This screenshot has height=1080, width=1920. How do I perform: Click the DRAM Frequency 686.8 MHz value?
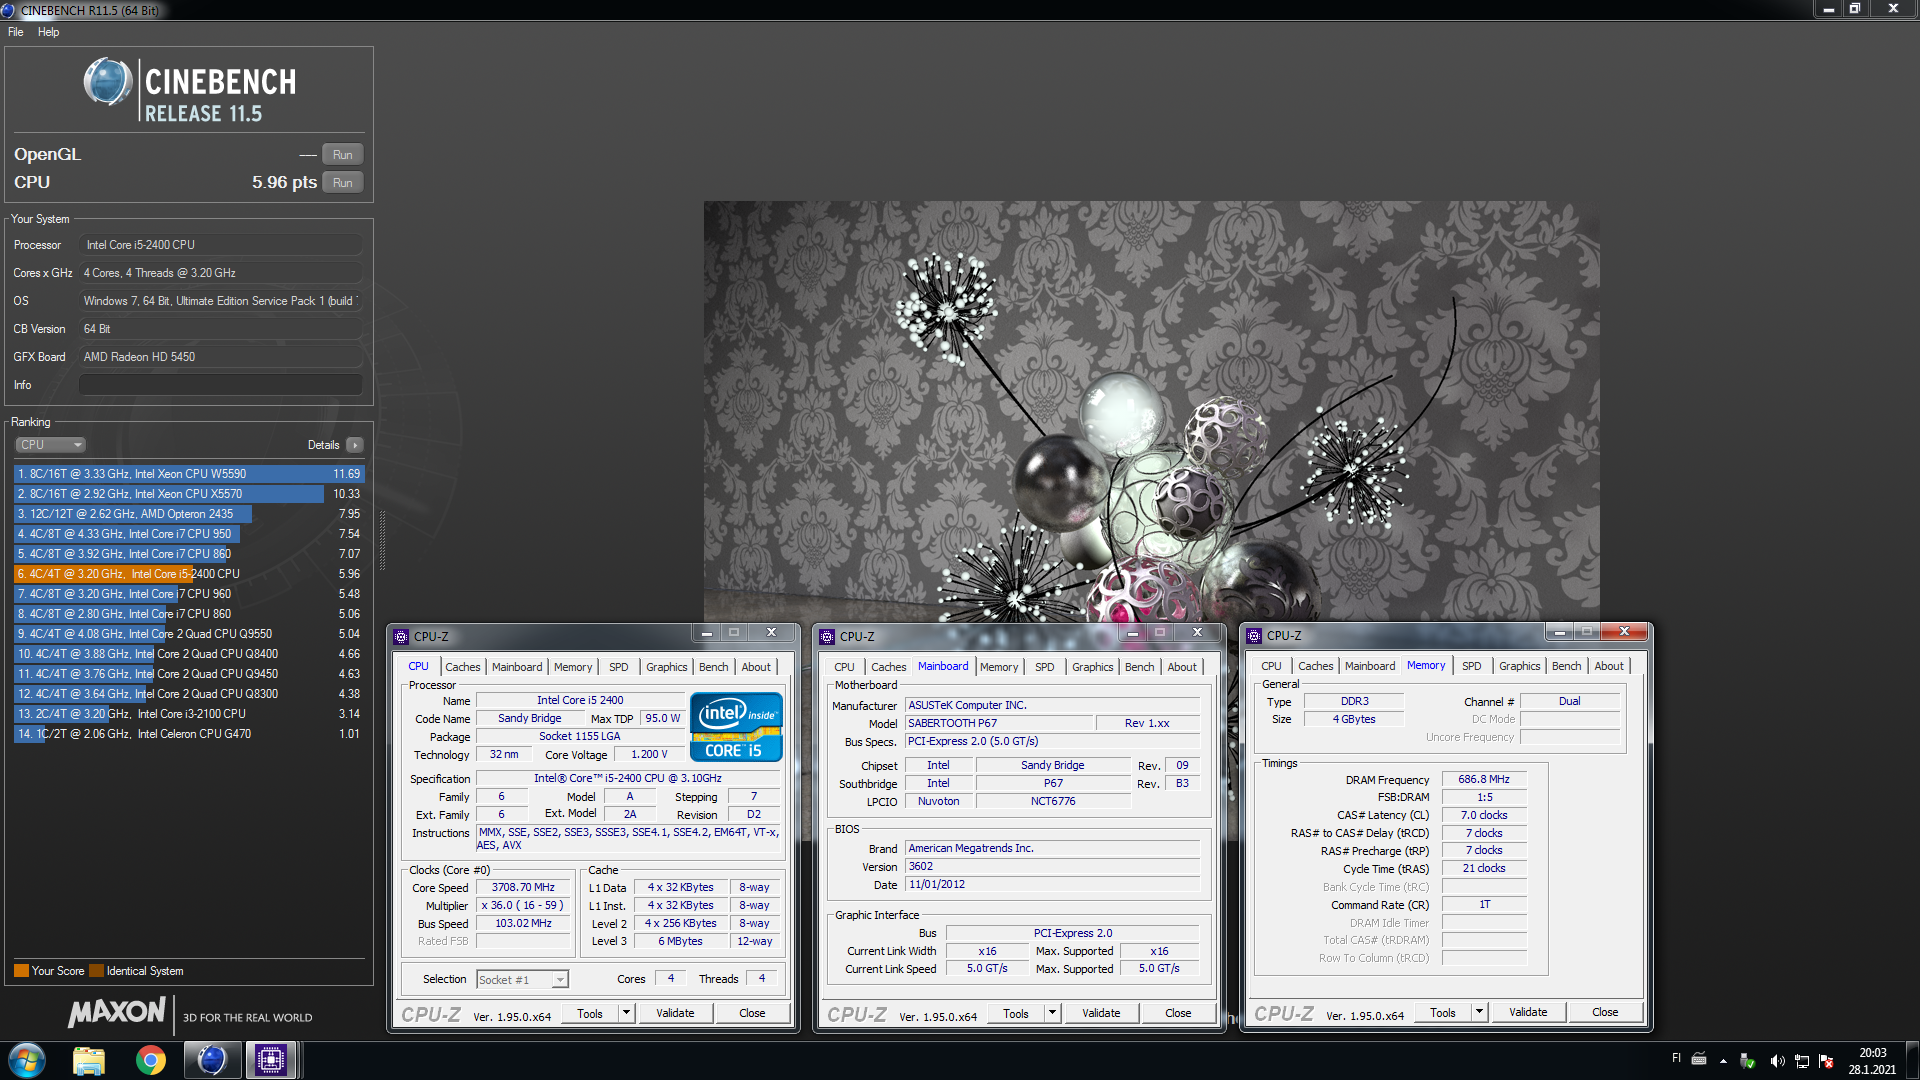point(1484,779)
